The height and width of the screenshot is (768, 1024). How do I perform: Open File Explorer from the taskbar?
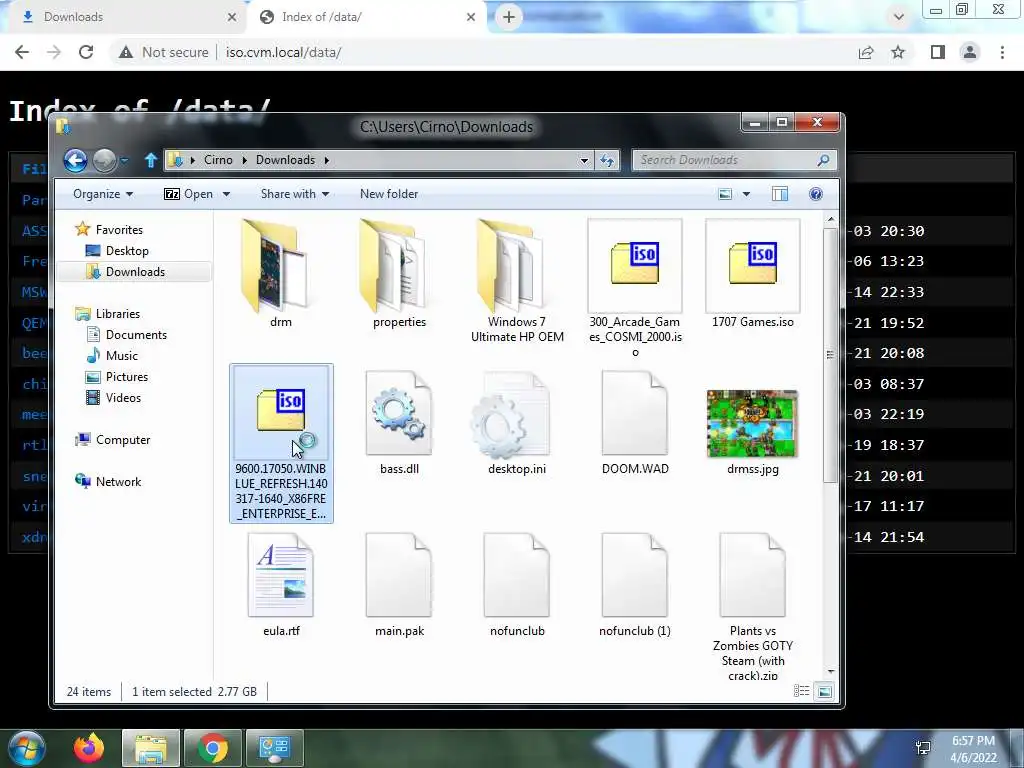151,748
